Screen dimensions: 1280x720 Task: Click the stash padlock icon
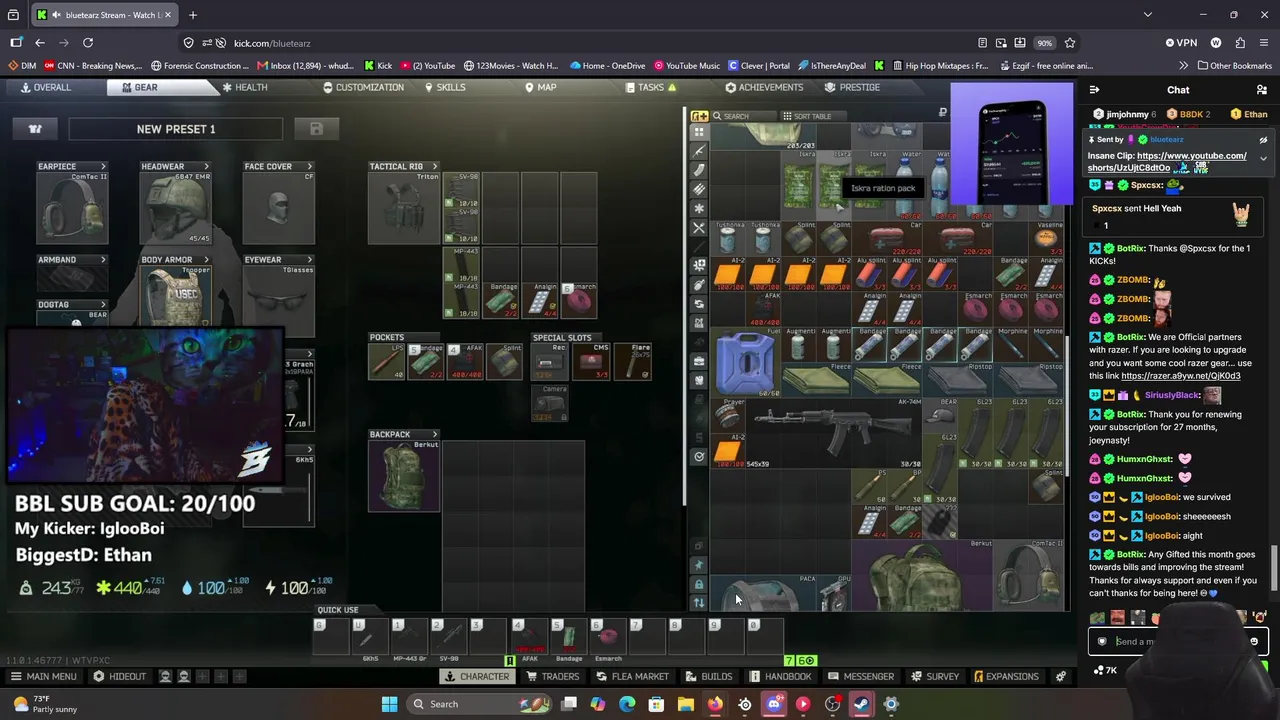[699, 585]
